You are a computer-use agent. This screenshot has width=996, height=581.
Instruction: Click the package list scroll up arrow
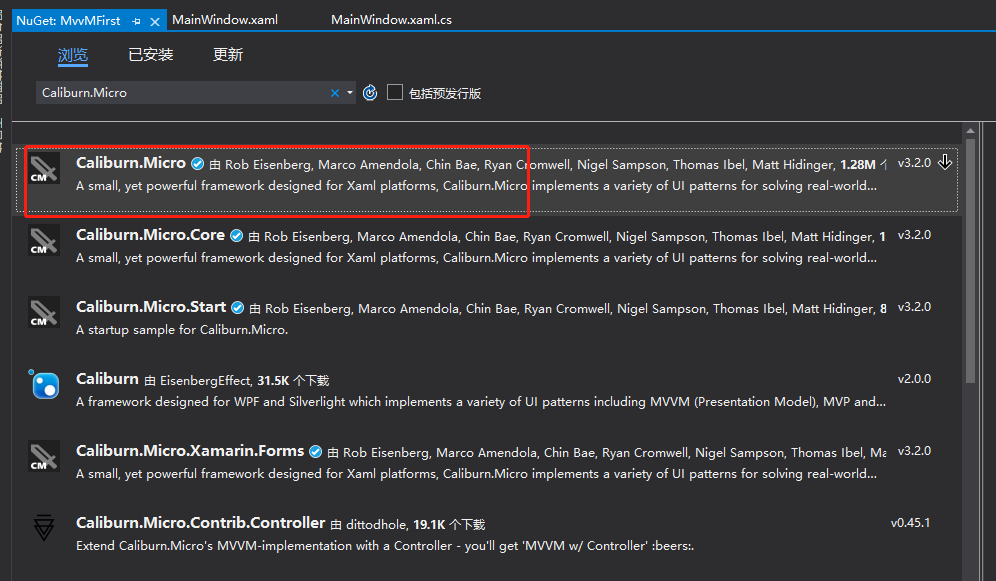pyautogui.click(x=970, y=131)
